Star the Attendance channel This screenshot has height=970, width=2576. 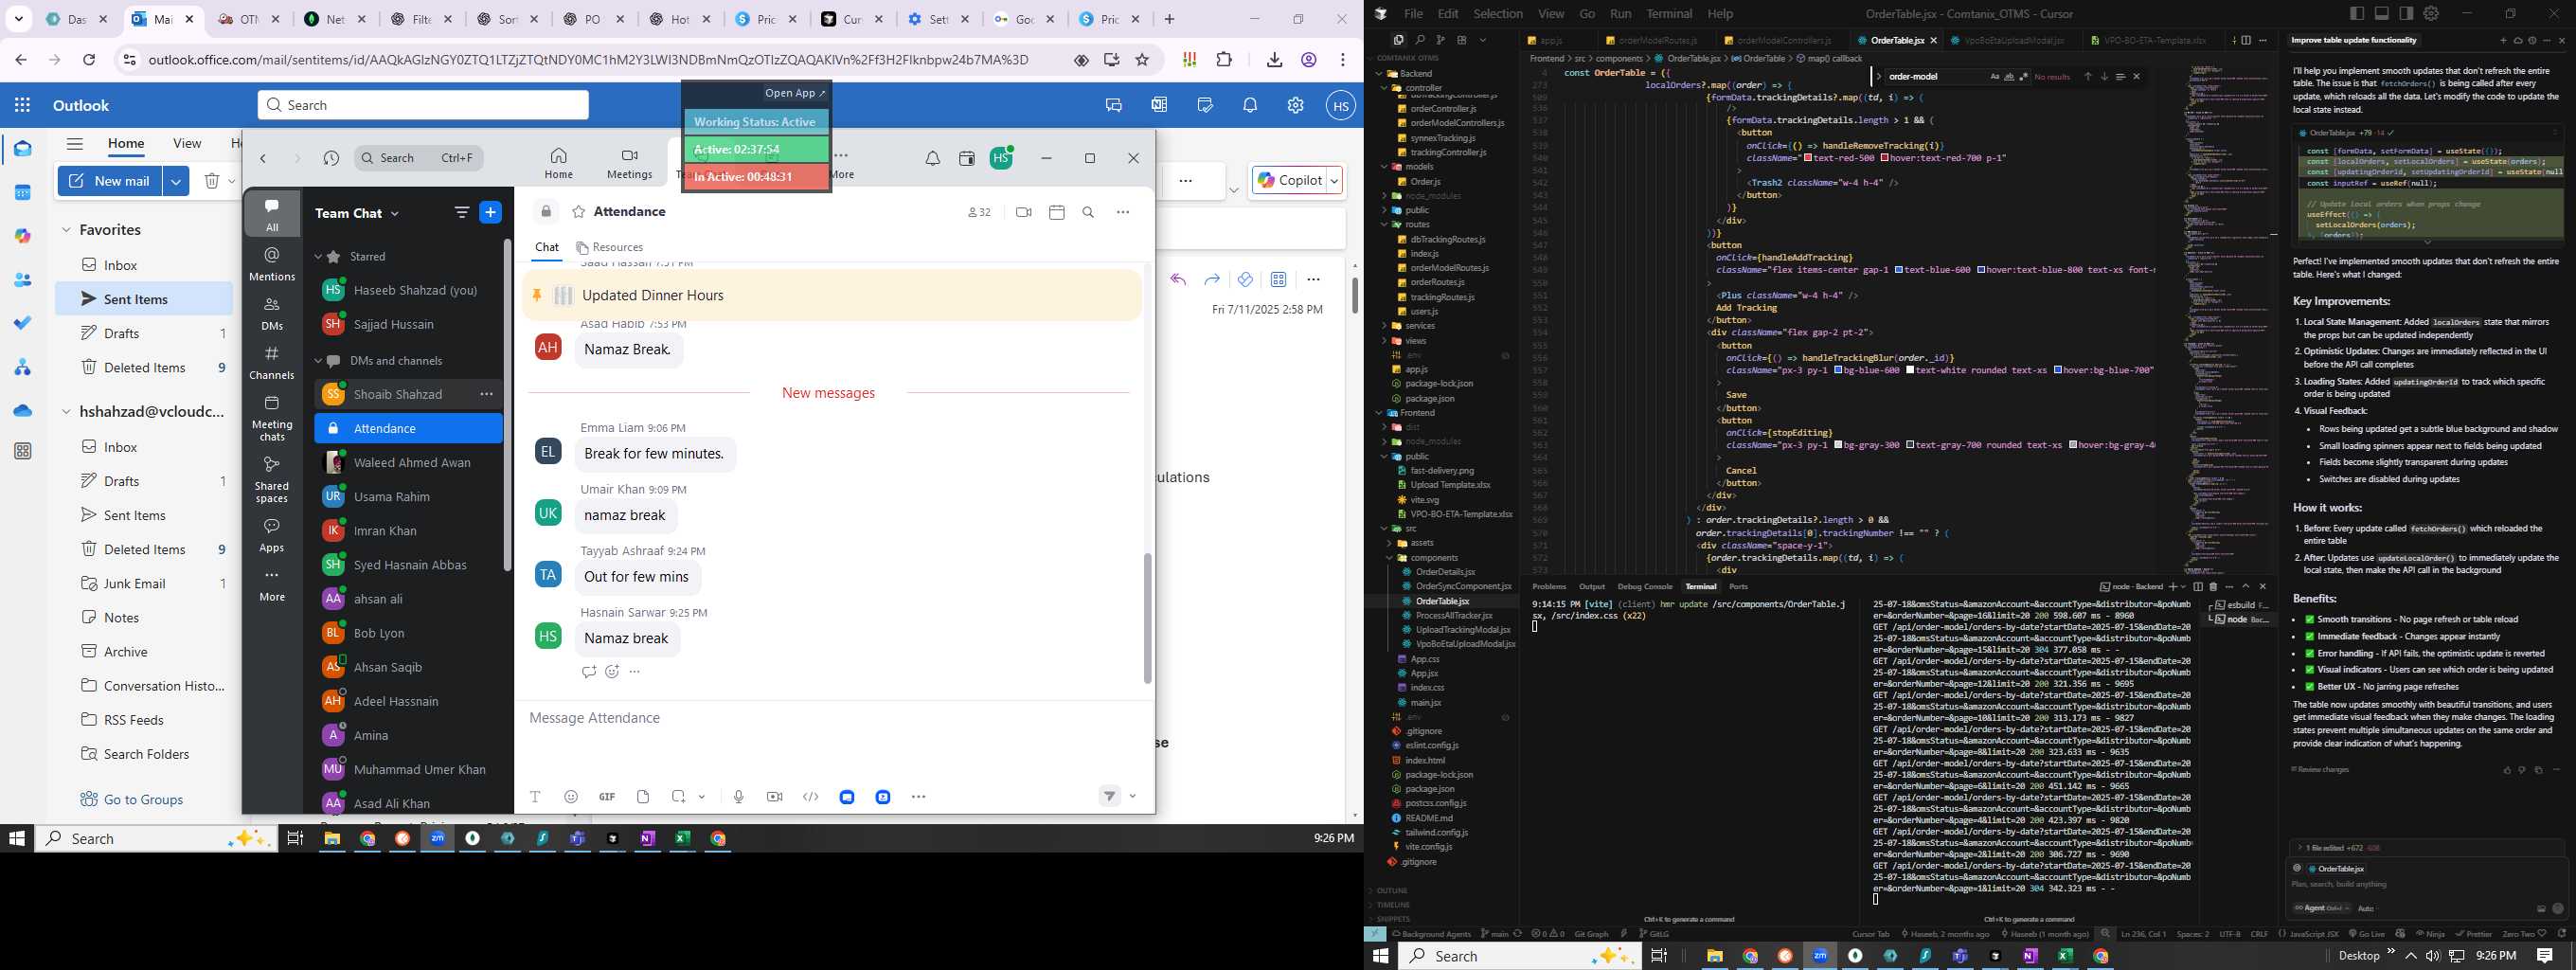point(578,212)
